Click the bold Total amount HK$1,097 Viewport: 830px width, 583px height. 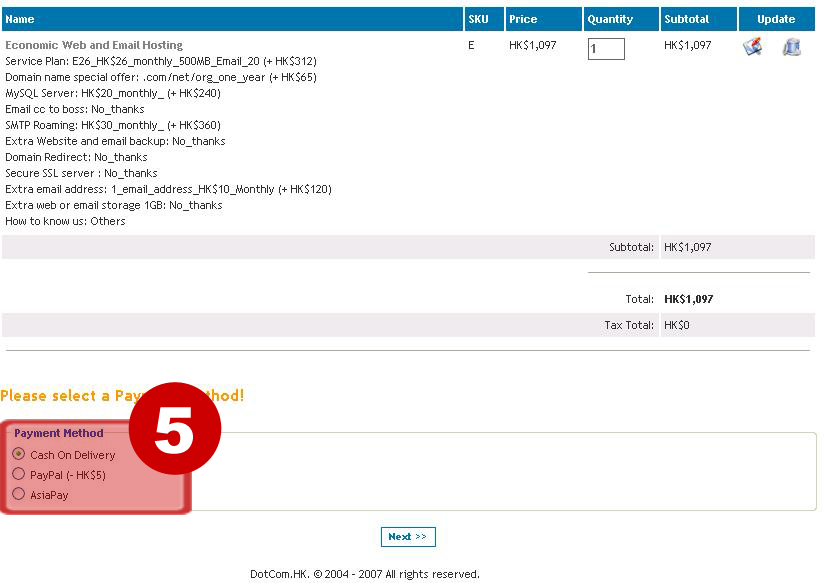[x=689, y=299]
